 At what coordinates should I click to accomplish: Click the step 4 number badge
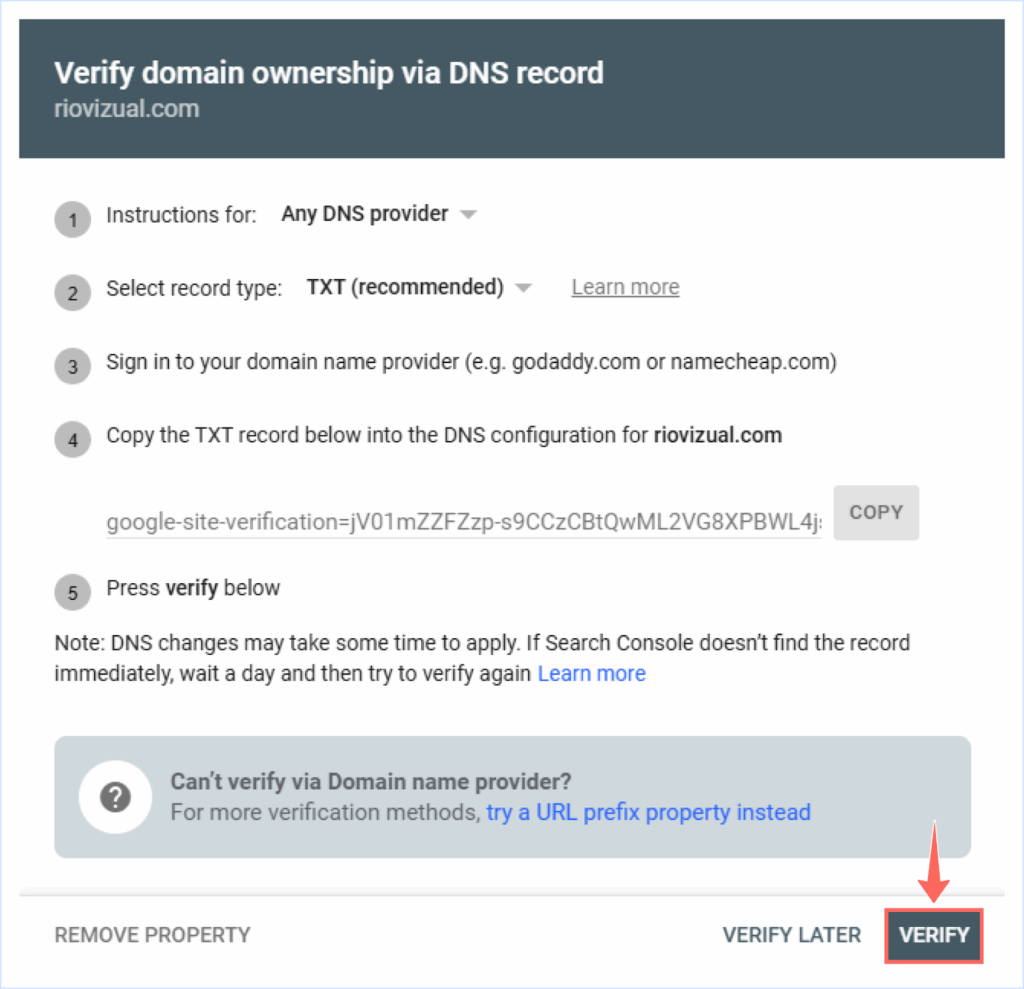pos(72,439)
